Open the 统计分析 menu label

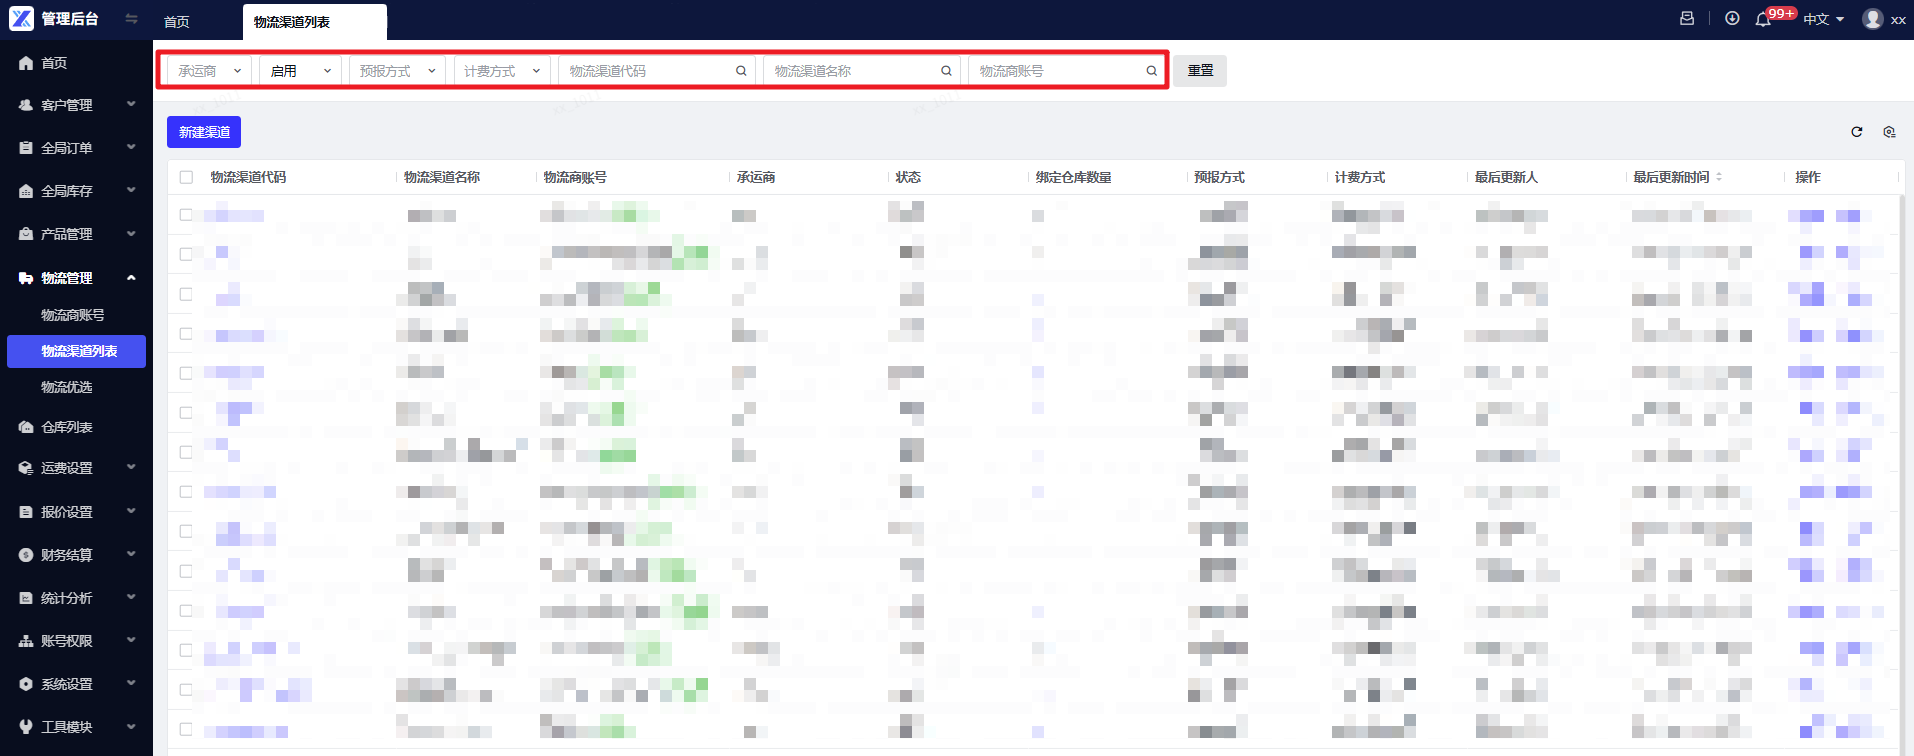pos(67,598)
